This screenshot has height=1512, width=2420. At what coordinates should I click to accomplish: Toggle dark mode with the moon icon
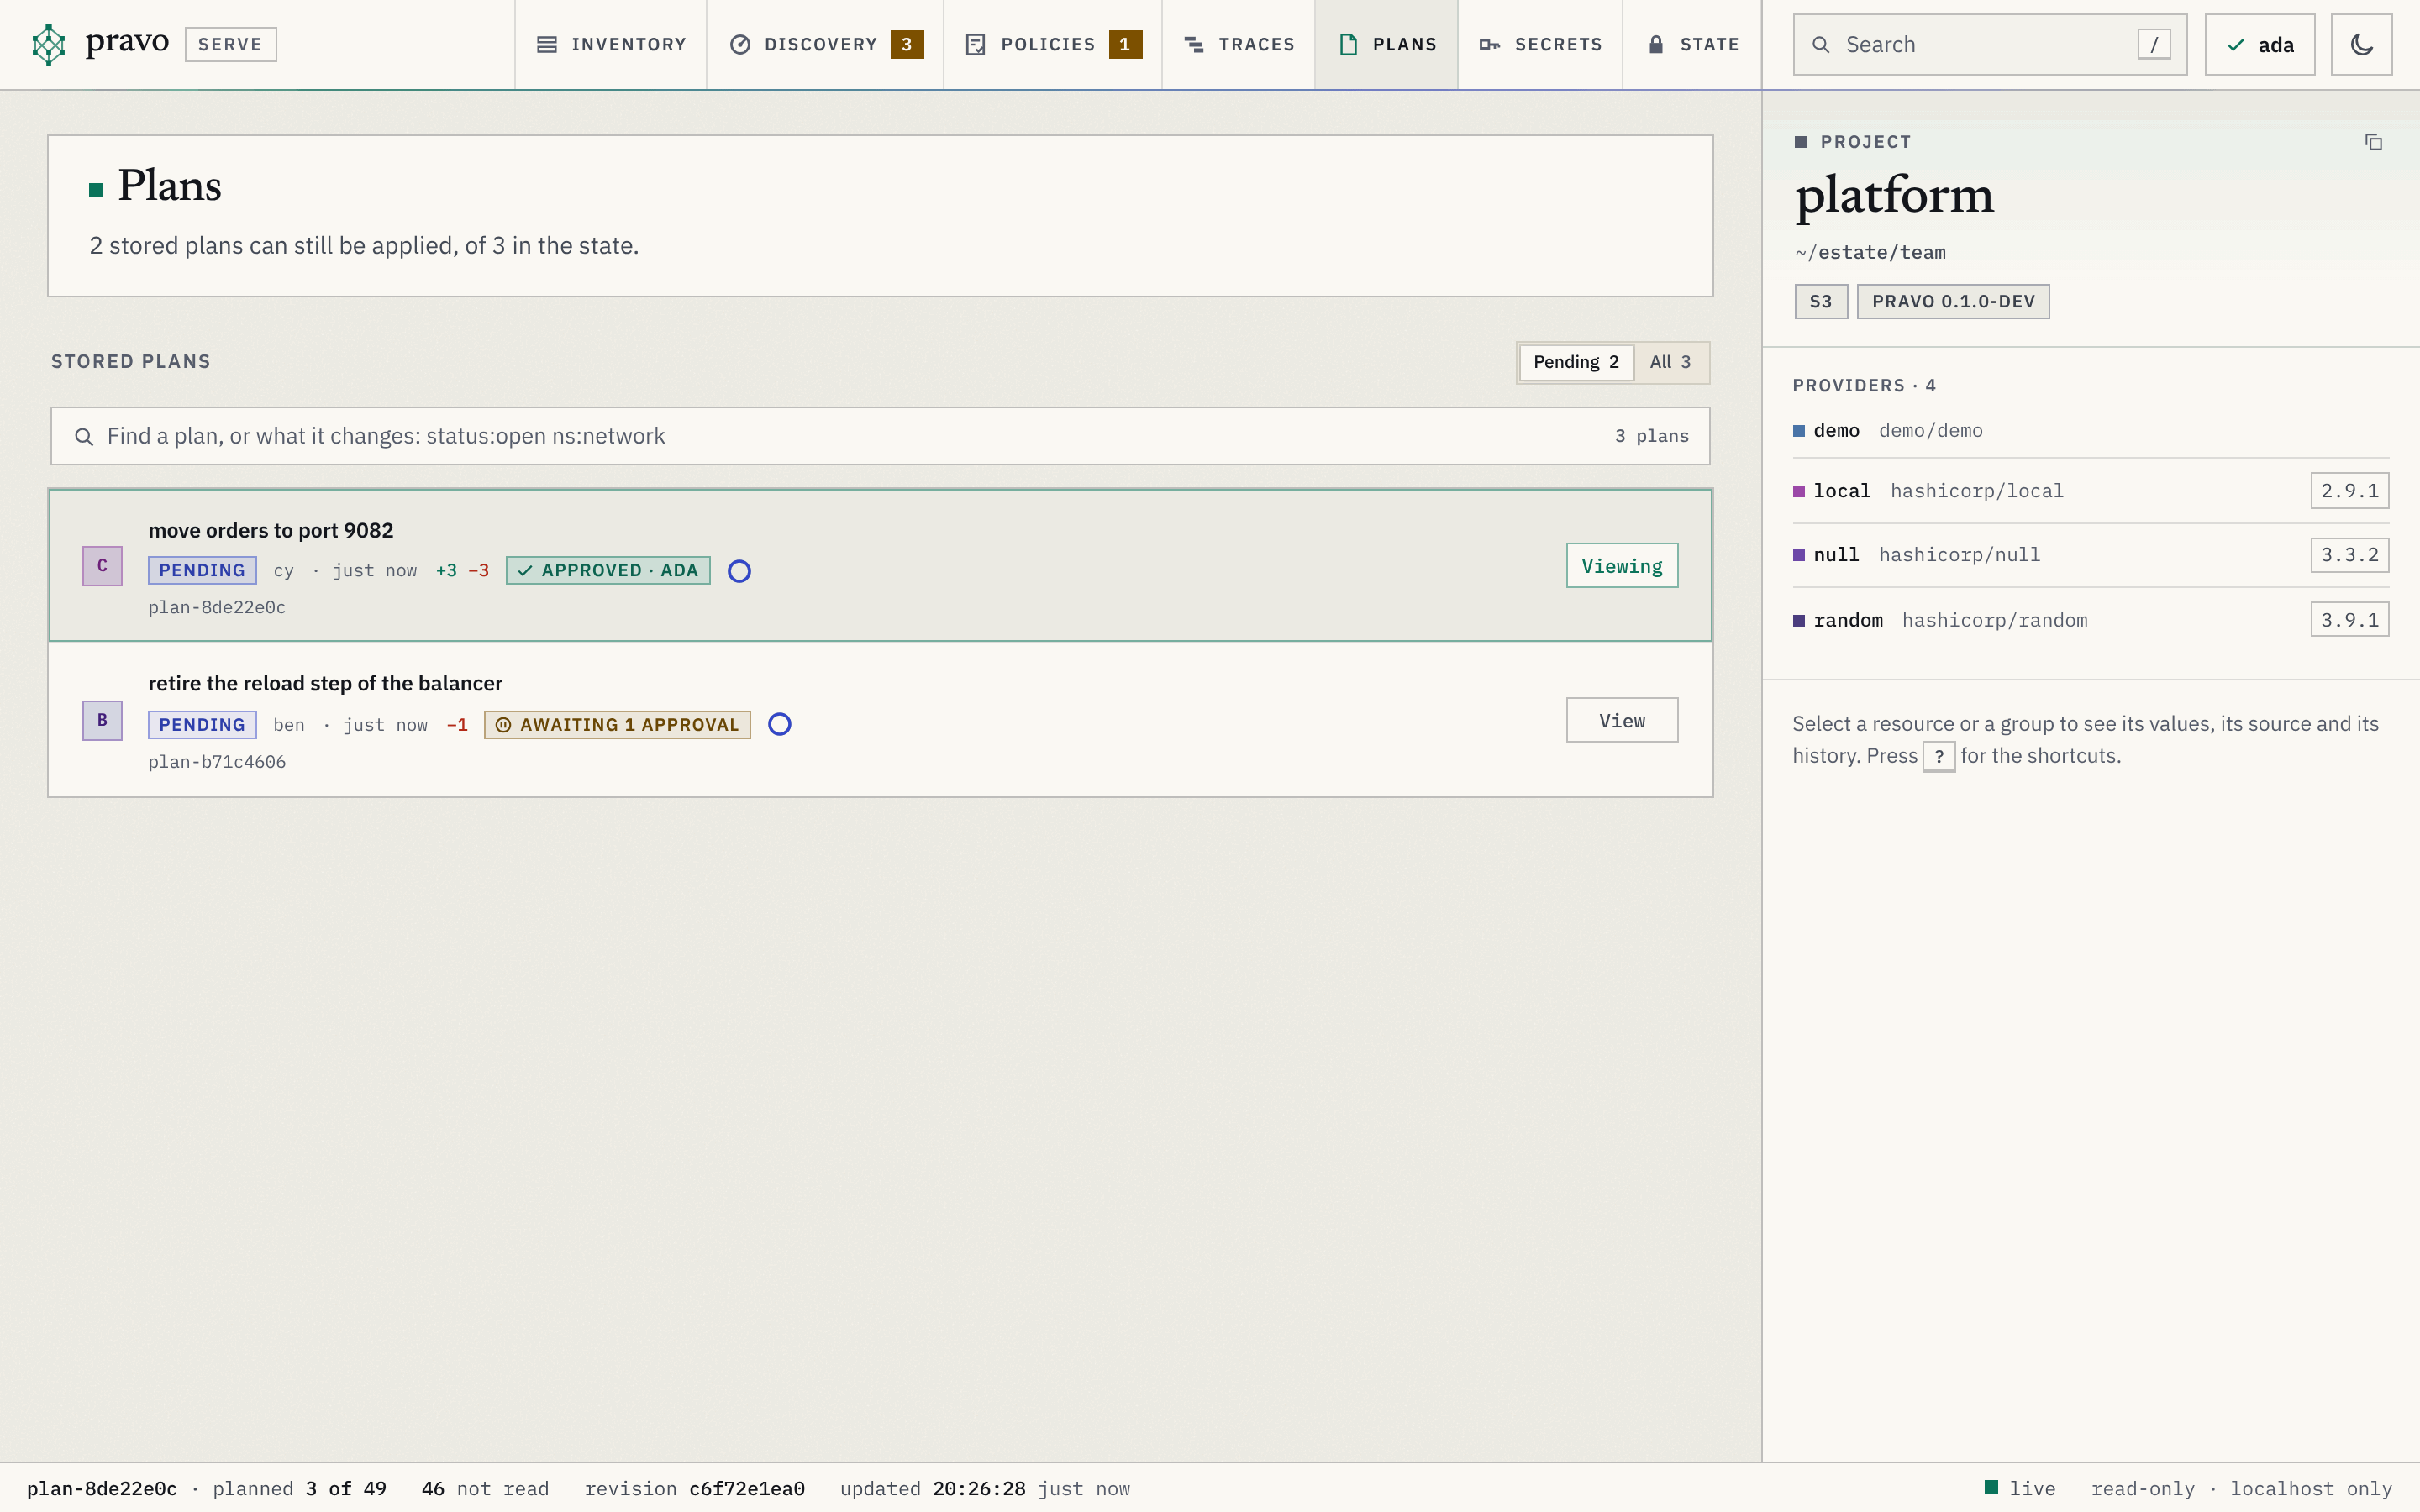(x=2362, y=44)
